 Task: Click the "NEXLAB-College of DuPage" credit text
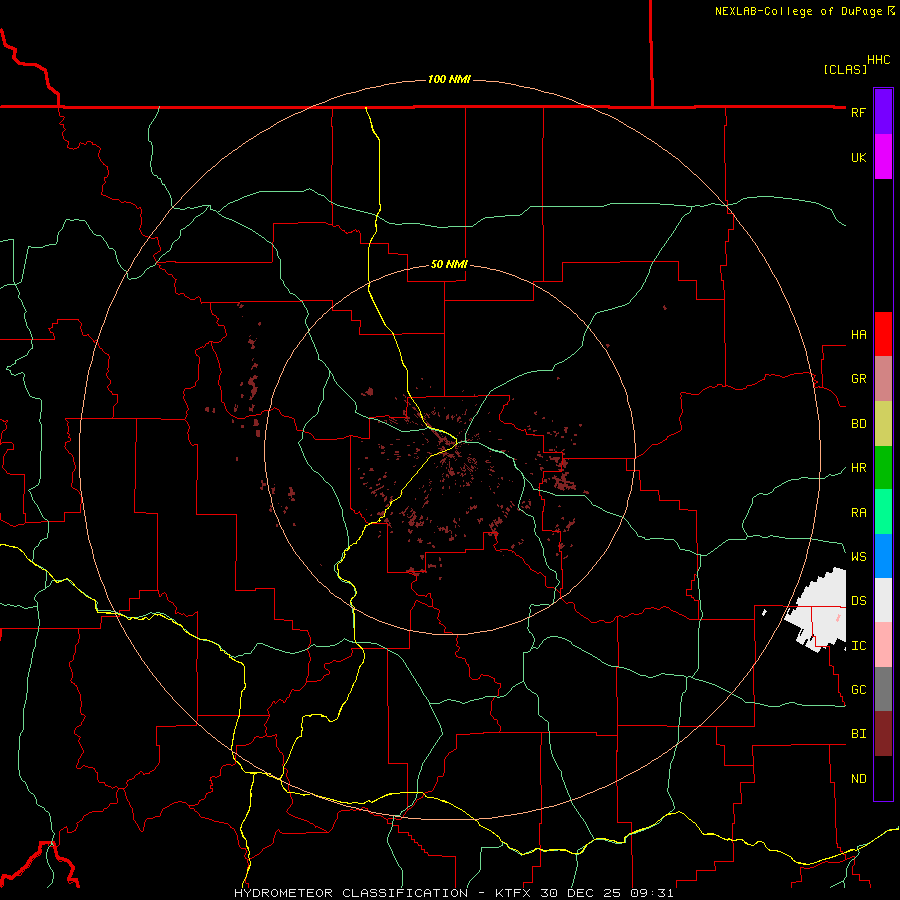pos(798,11)
